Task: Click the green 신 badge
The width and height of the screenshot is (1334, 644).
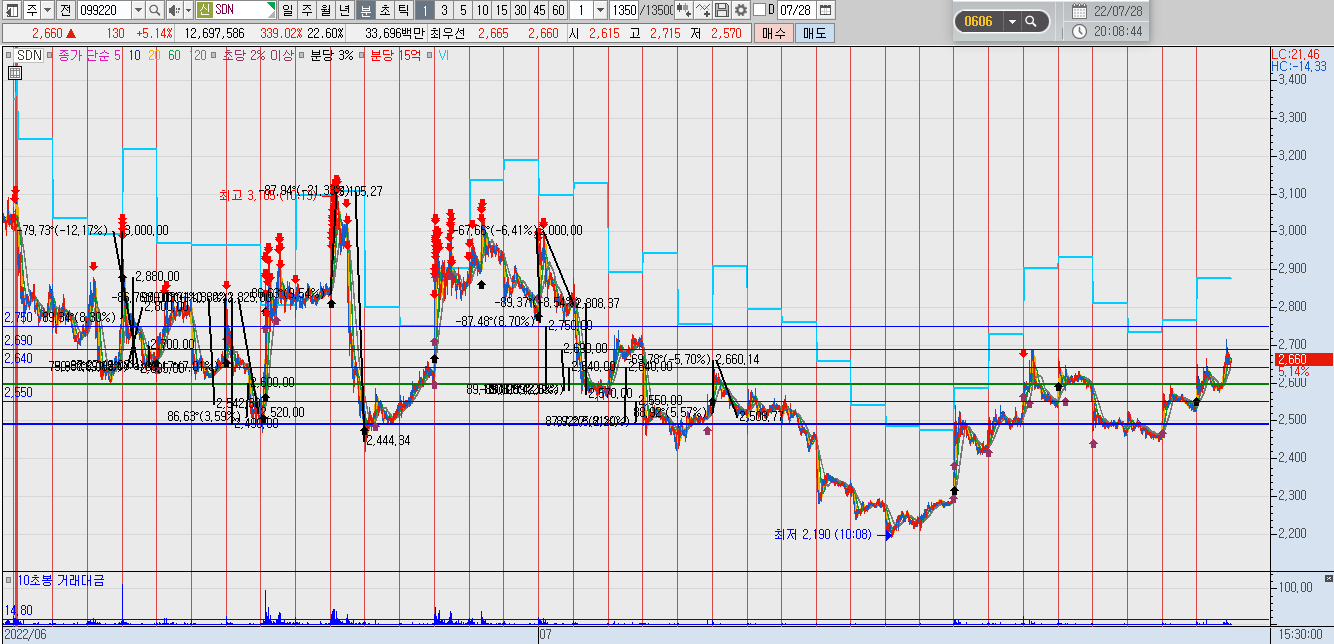Action: point(205,10)
